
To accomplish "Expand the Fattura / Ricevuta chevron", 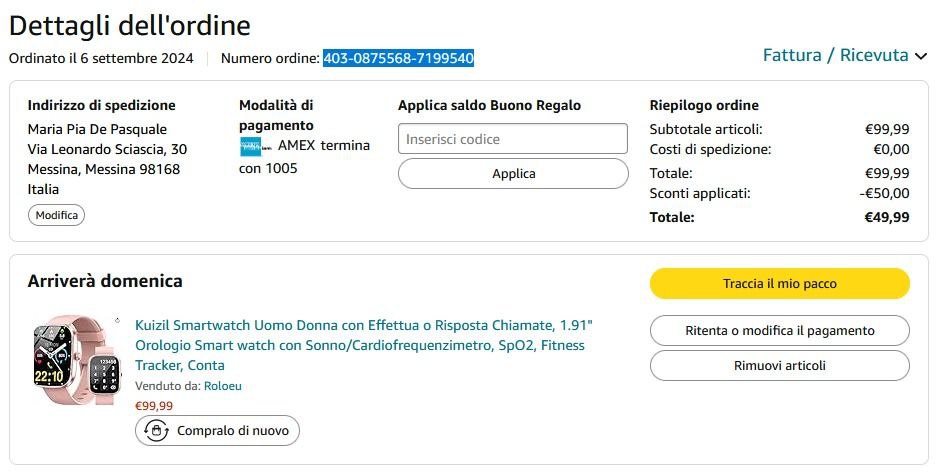I will [921, 57].
